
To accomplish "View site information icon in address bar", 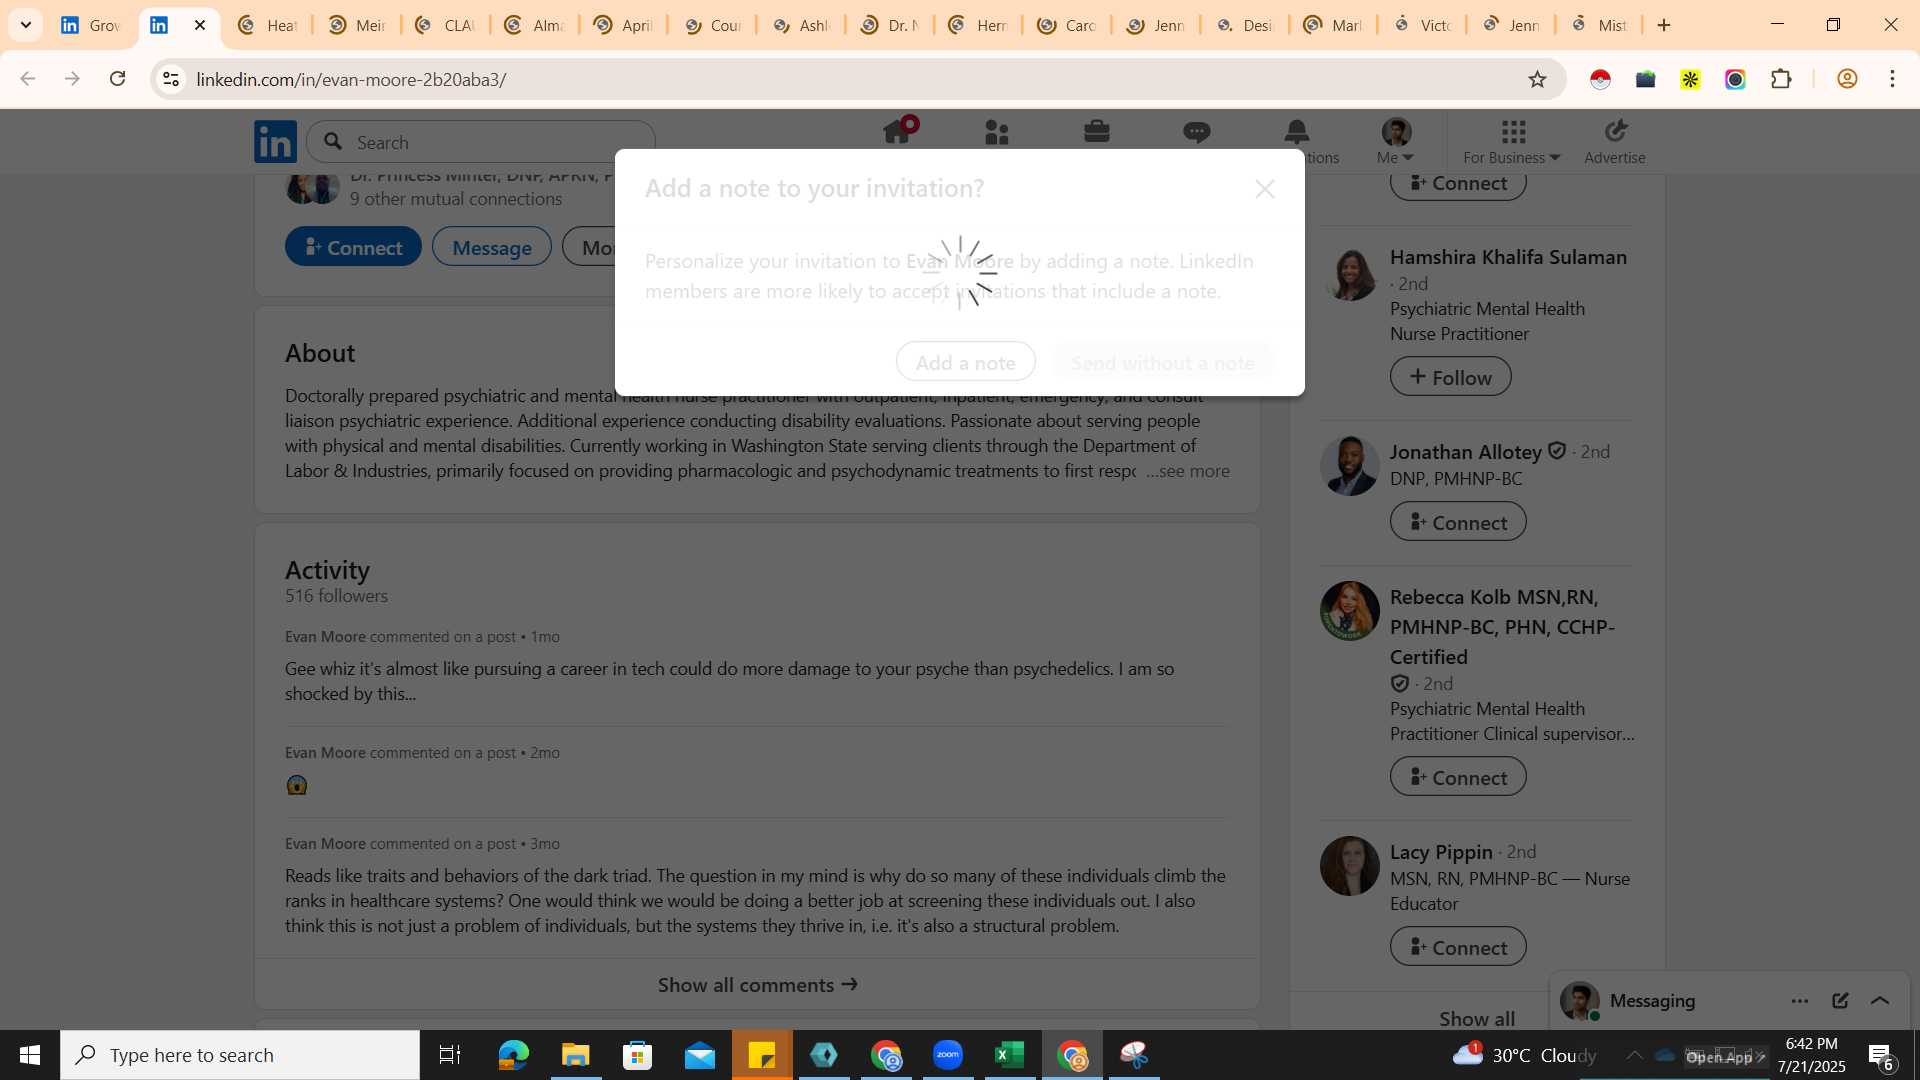I will [x=171, y=79].
